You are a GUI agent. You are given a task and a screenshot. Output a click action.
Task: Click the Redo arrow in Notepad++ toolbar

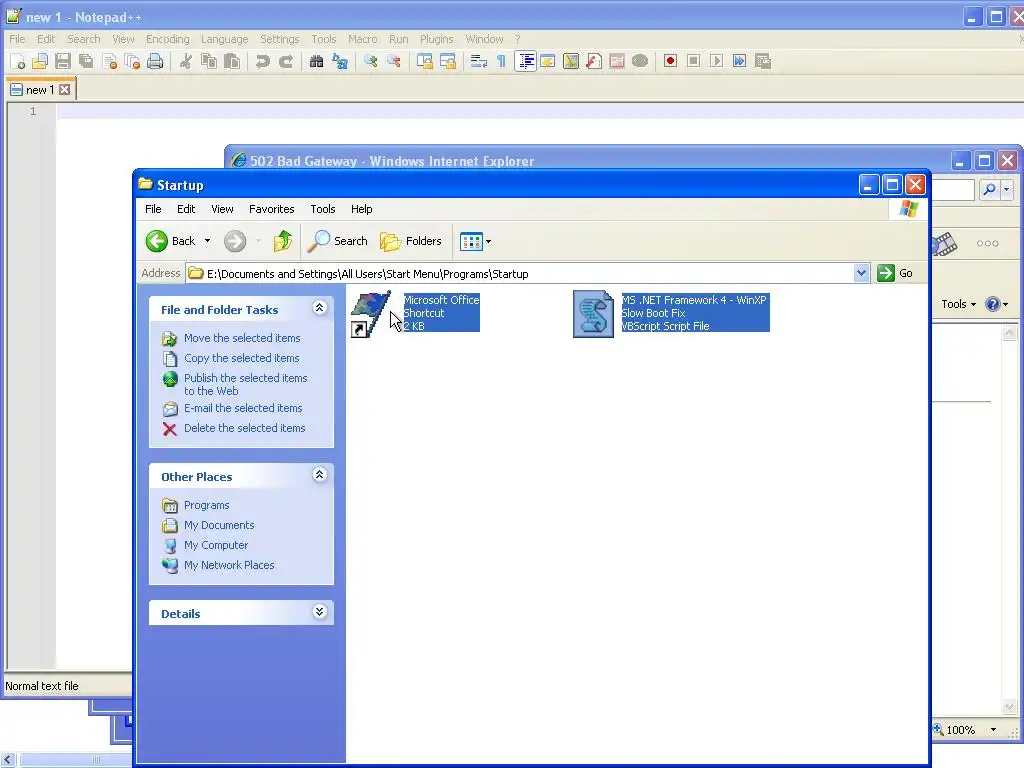285,61
